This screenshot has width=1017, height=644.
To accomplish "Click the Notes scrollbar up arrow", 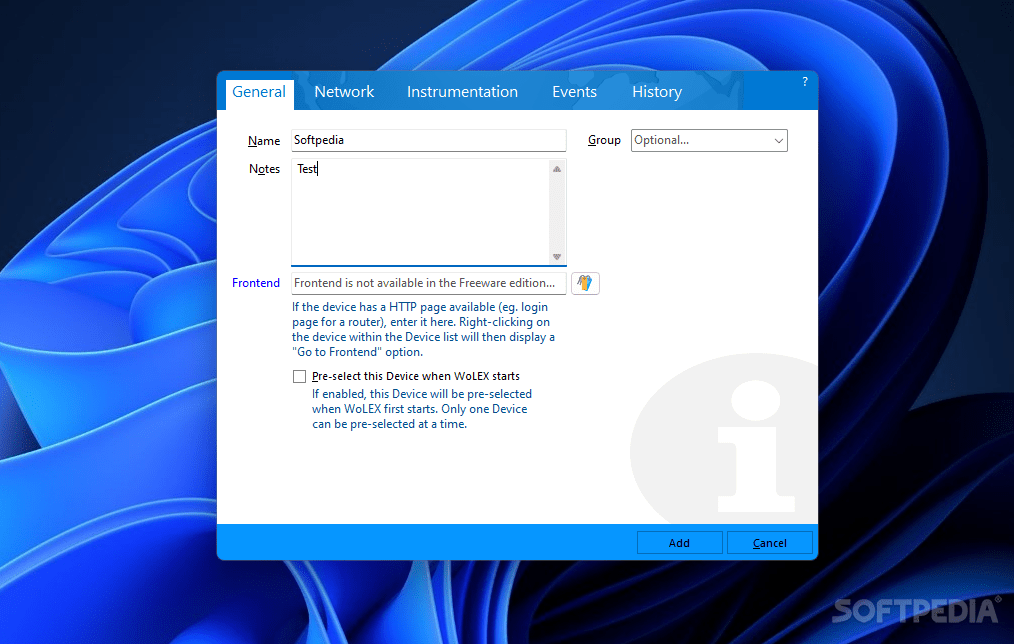I will [557, 169].
